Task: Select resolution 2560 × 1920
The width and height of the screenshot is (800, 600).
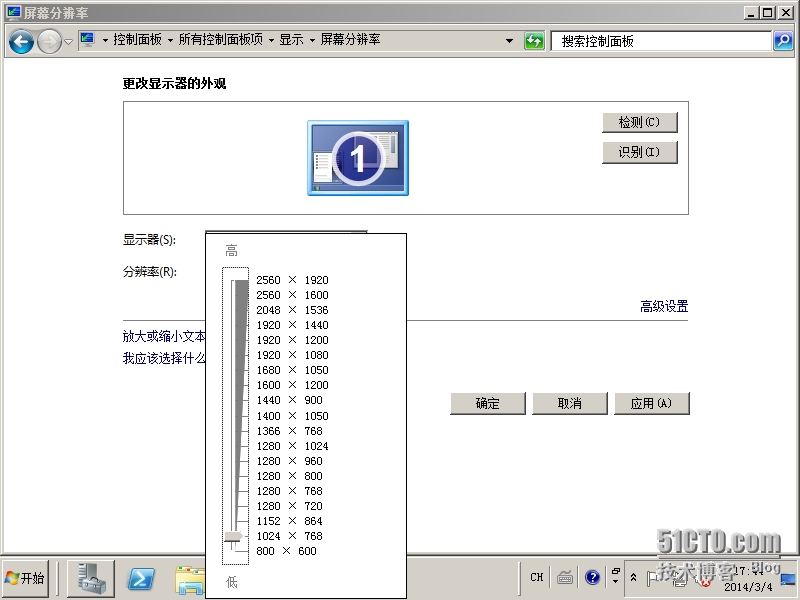Action: [292, 280]
